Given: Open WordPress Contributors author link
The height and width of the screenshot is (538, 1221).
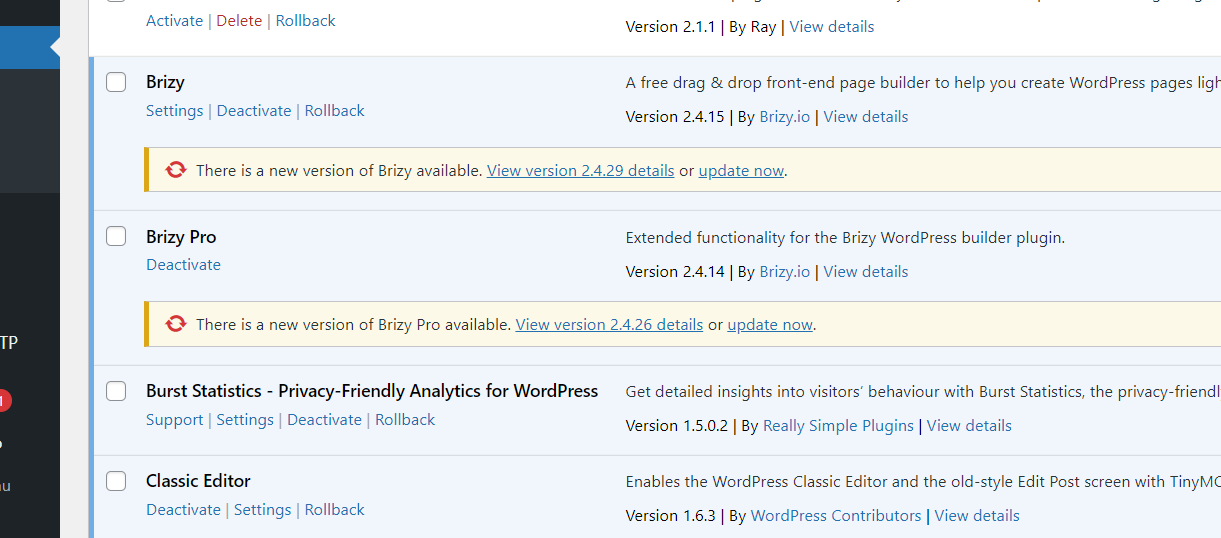Looking at the screenshot, I should pos(836,516).
